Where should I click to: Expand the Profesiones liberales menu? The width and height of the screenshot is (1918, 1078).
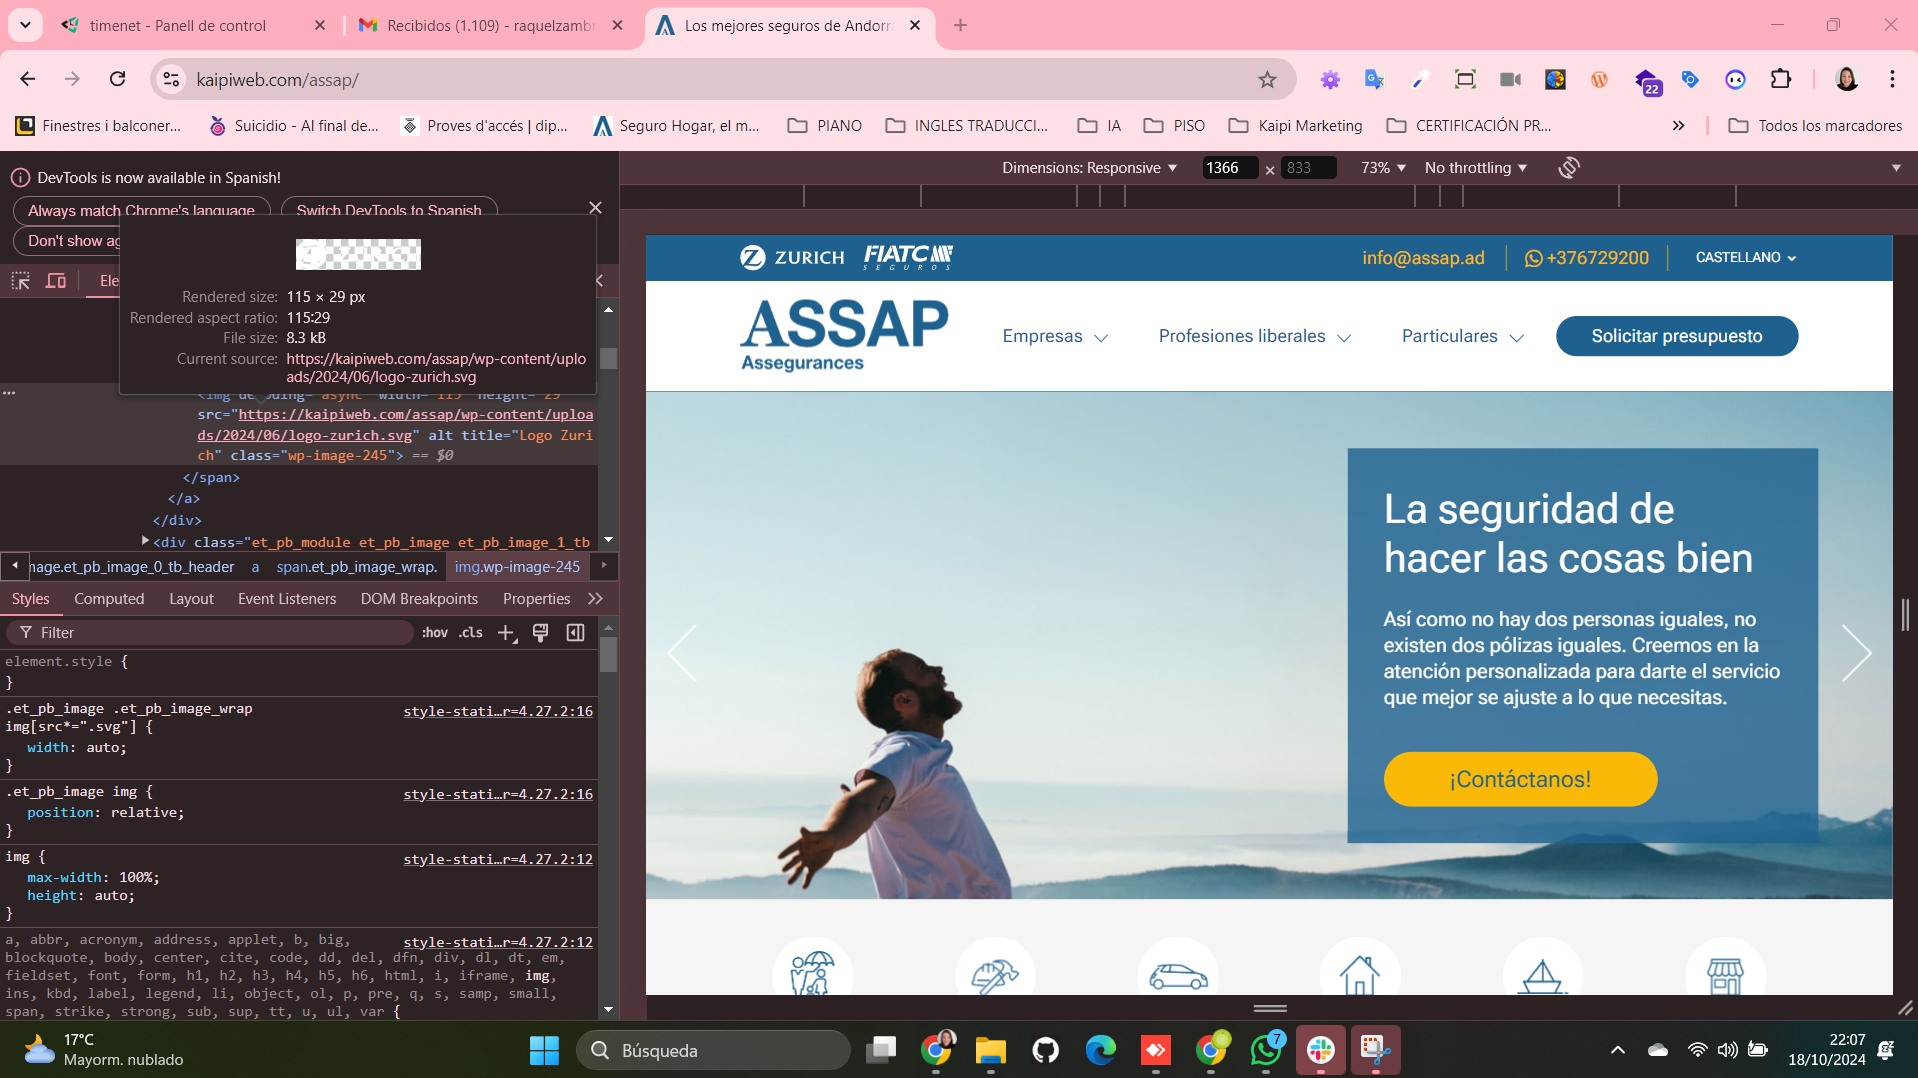pyautogui.click(x=1255, y=337)
